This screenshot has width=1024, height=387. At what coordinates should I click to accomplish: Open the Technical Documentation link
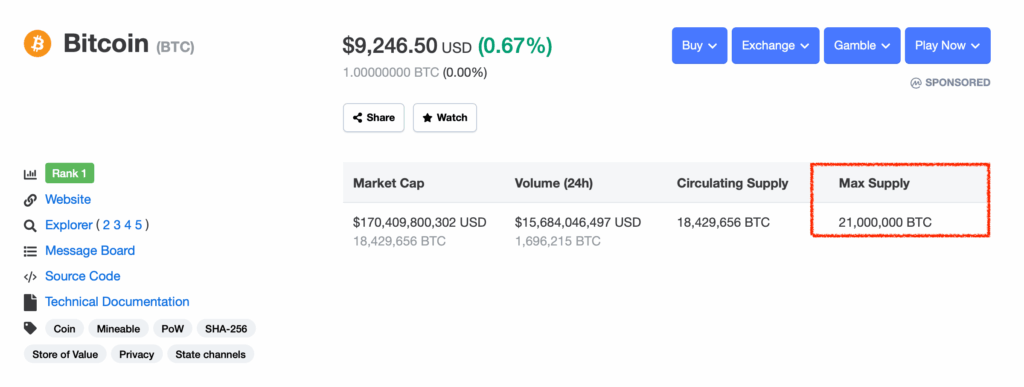click(x=117, y=302)
